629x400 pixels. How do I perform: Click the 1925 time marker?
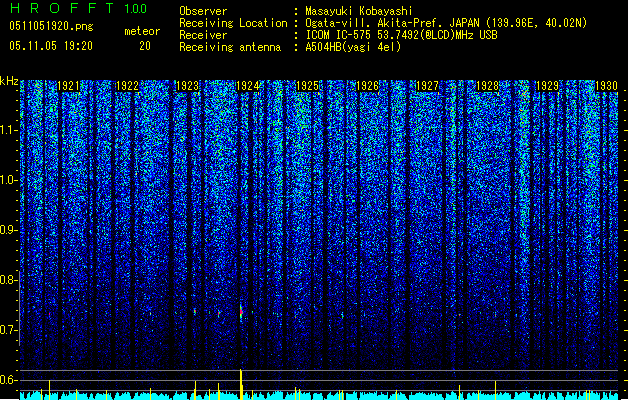[x=307, y=86]
